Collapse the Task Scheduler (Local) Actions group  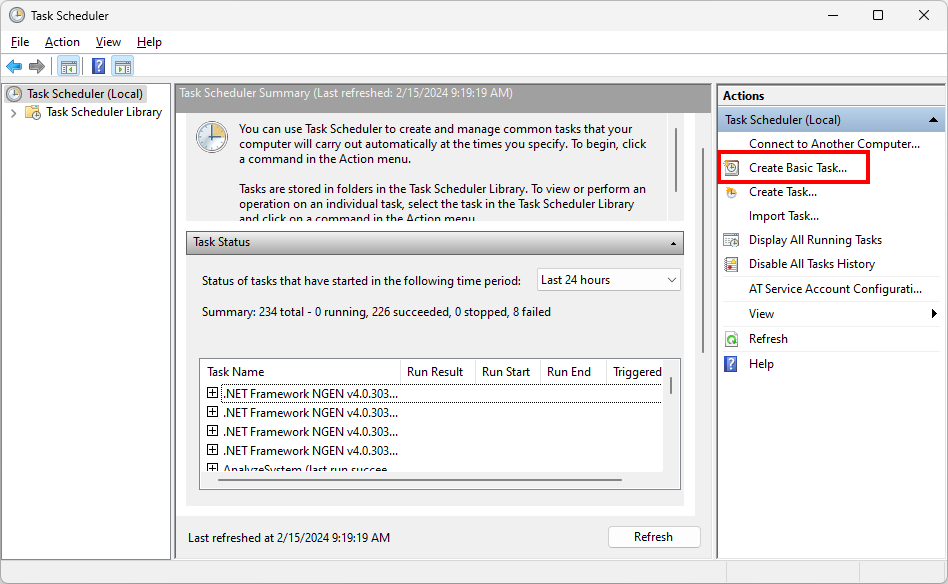[933, 120]
